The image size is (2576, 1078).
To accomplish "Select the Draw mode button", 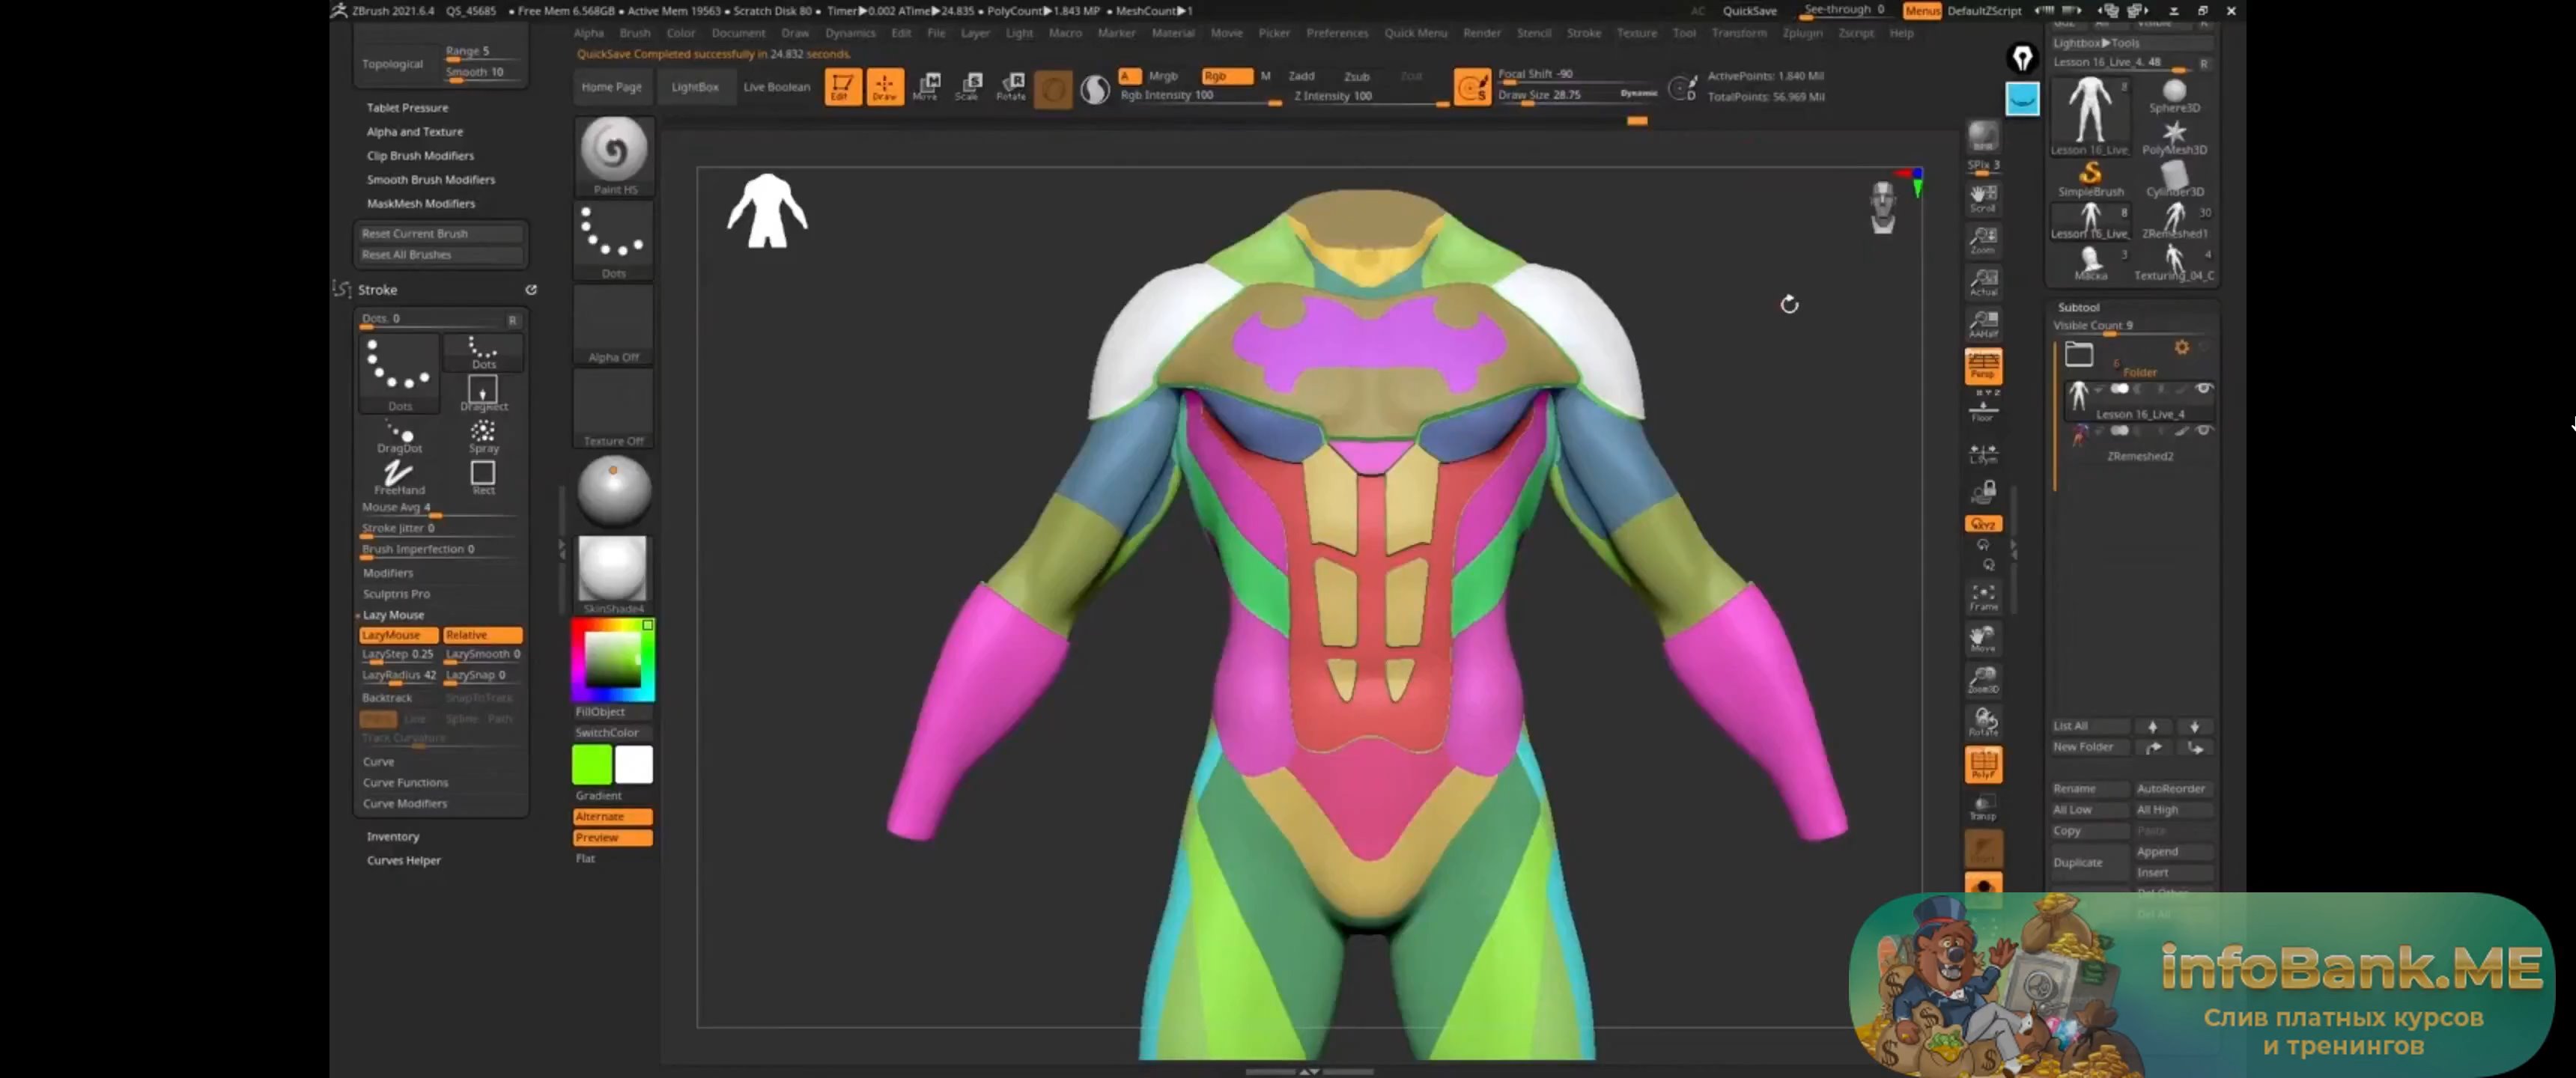I will tap(885, 86).
